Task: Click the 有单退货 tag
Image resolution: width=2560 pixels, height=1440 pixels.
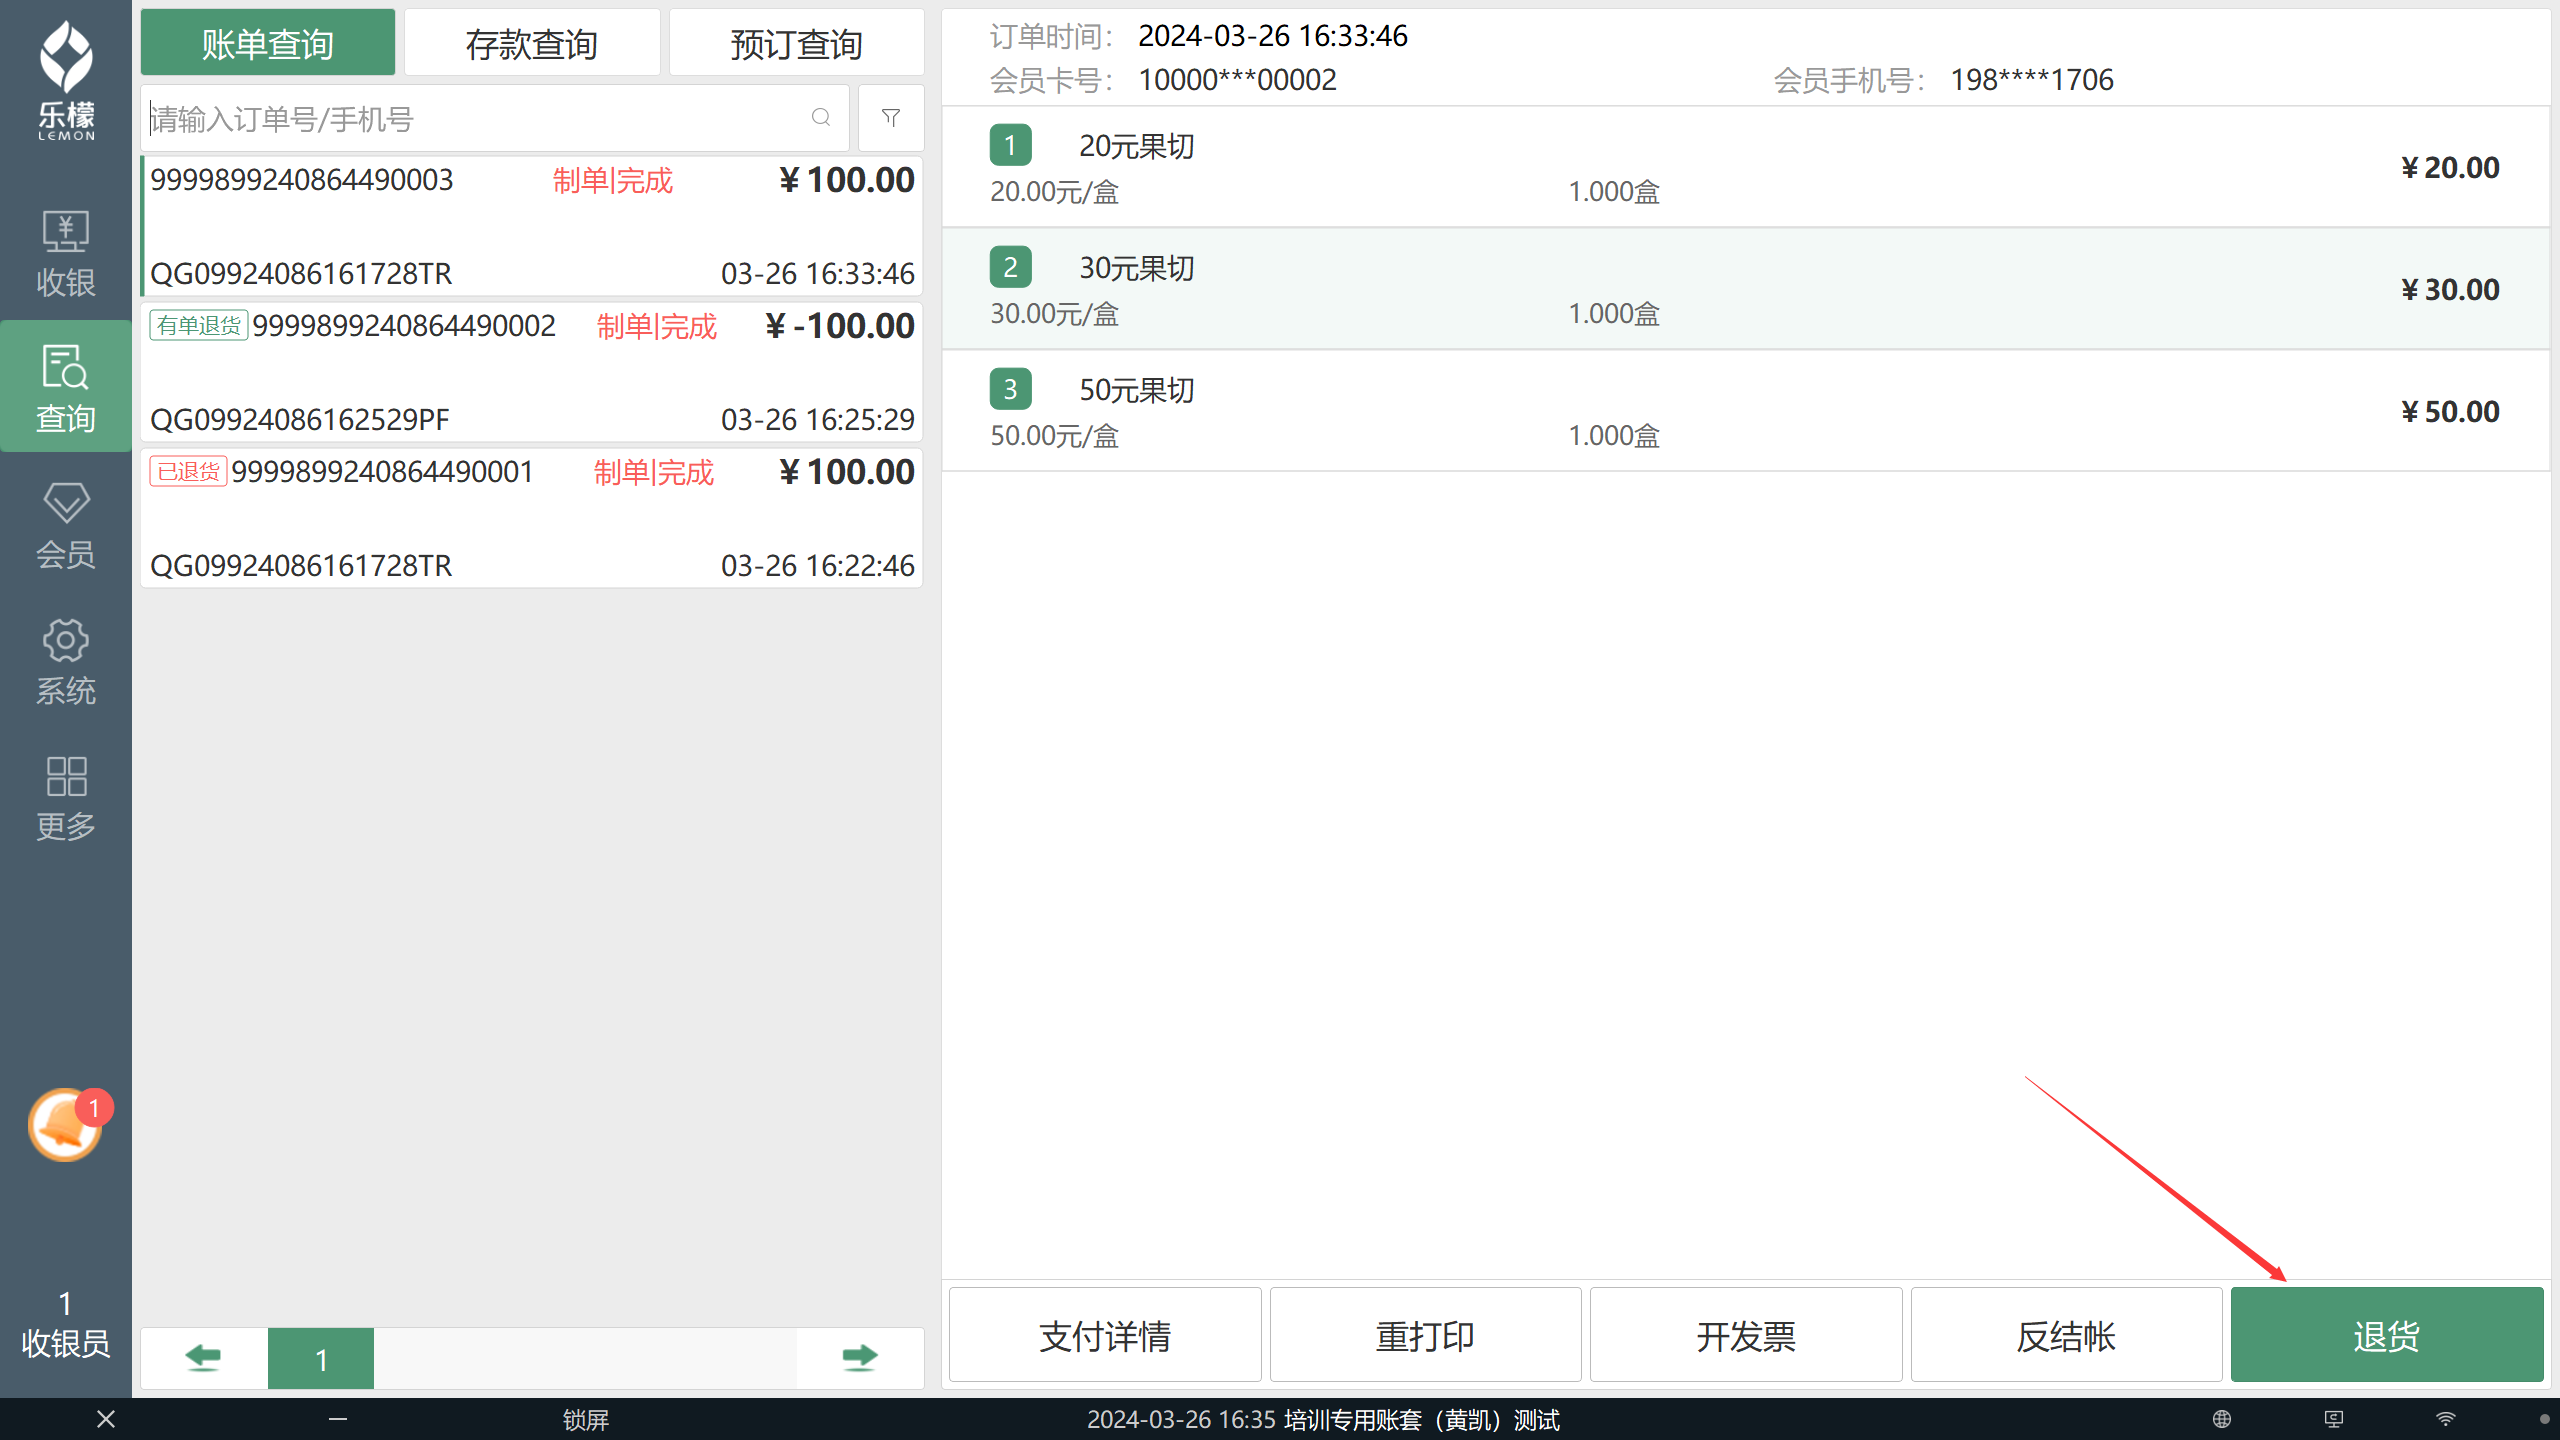Action: coord(199,325)
